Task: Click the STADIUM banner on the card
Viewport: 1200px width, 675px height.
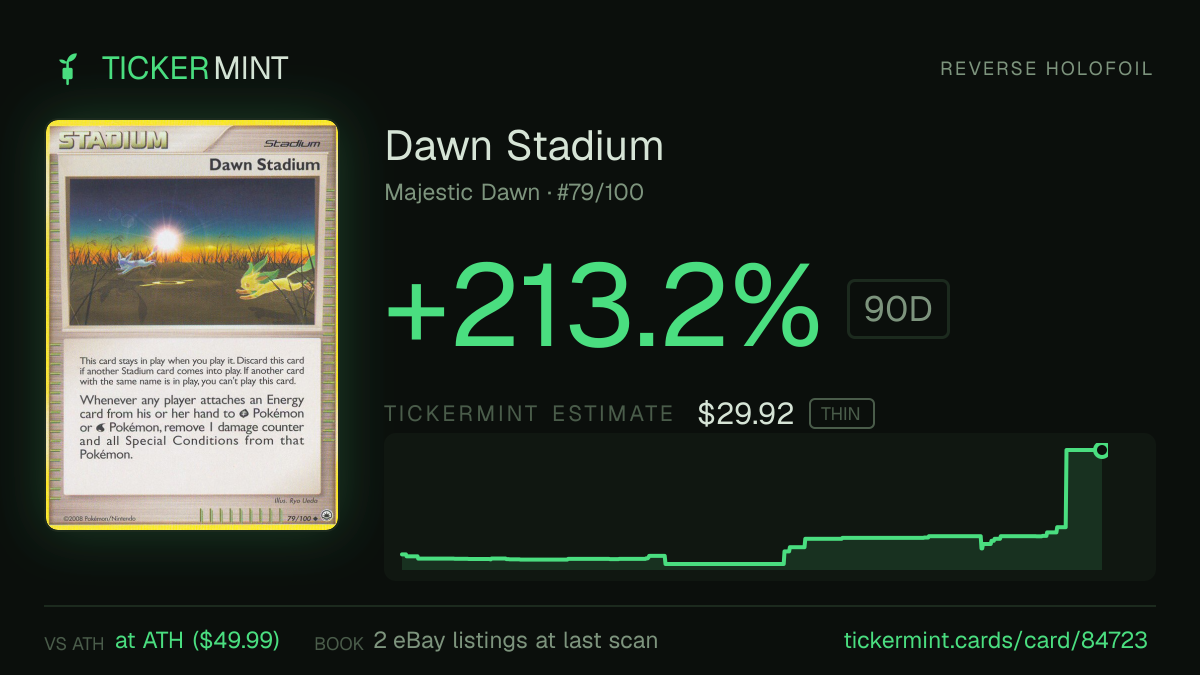Action: (x=113, y=139)
